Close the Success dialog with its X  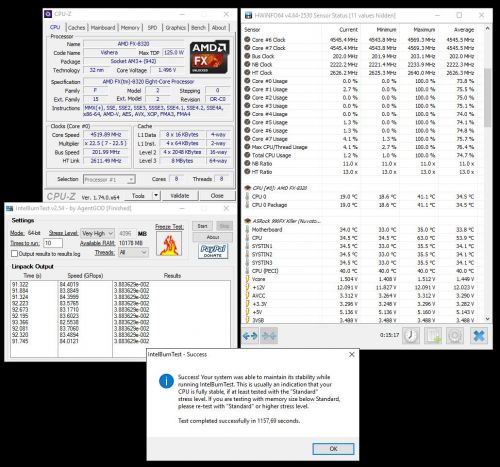coord(352,355)
